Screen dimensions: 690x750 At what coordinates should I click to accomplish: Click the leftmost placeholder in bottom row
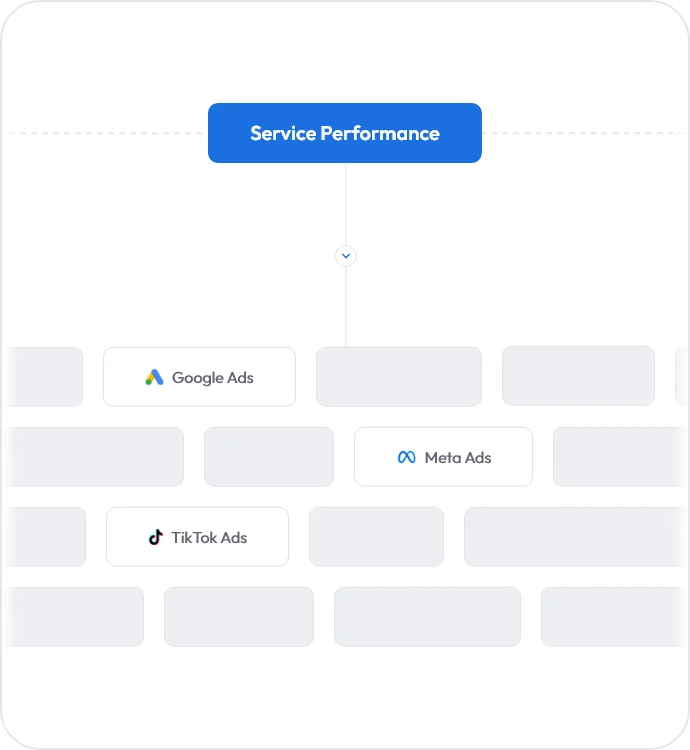(75, 616)
